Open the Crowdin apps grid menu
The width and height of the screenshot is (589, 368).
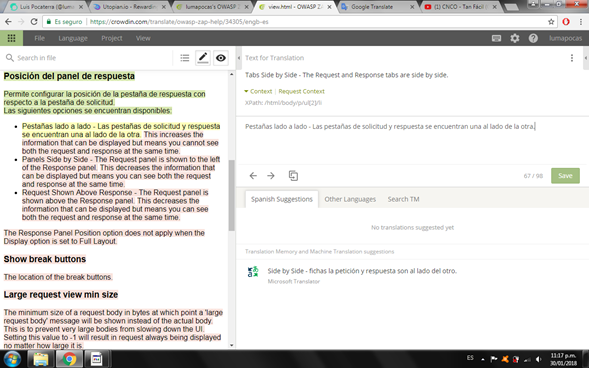point(11,38)
